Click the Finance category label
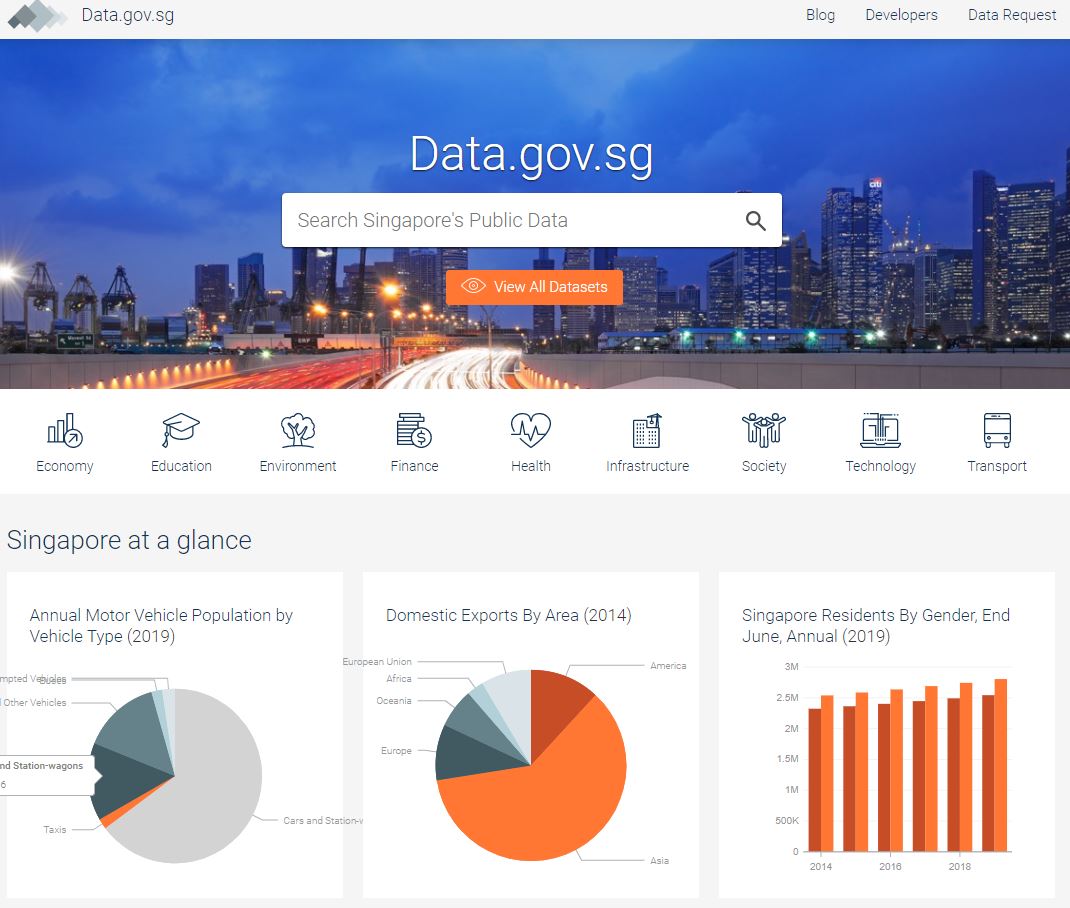The image size is (1070, 908). click(x=414, y=466)
